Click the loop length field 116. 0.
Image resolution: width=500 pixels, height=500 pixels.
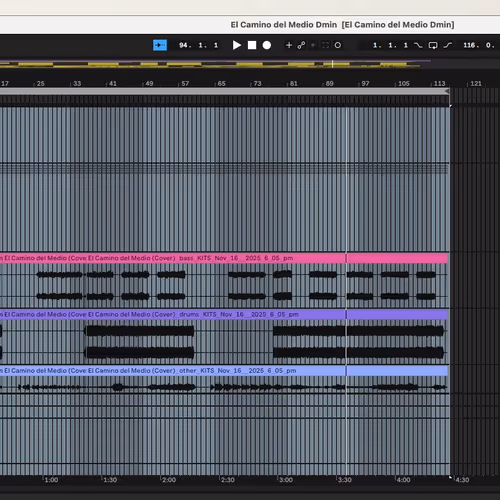click(479, 45)
